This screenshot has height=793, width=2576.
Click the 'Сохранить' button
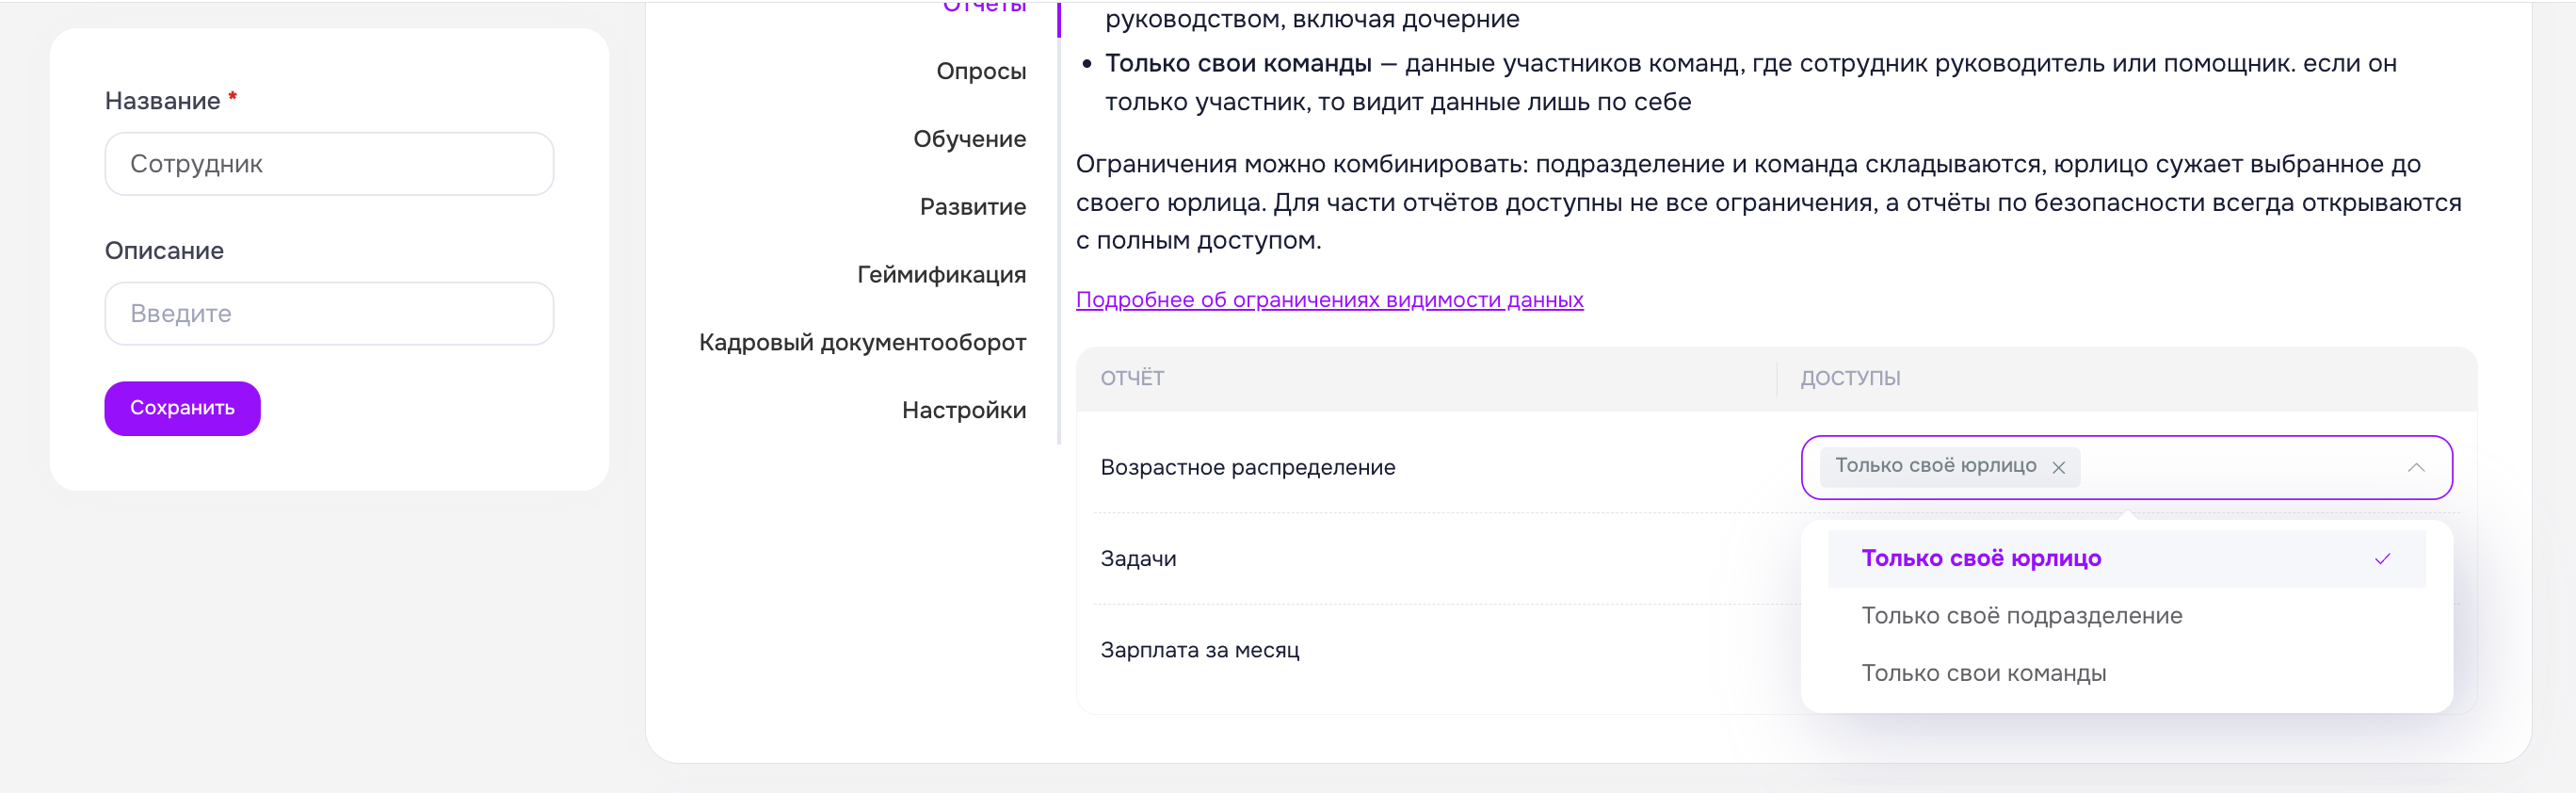[182, 408]
